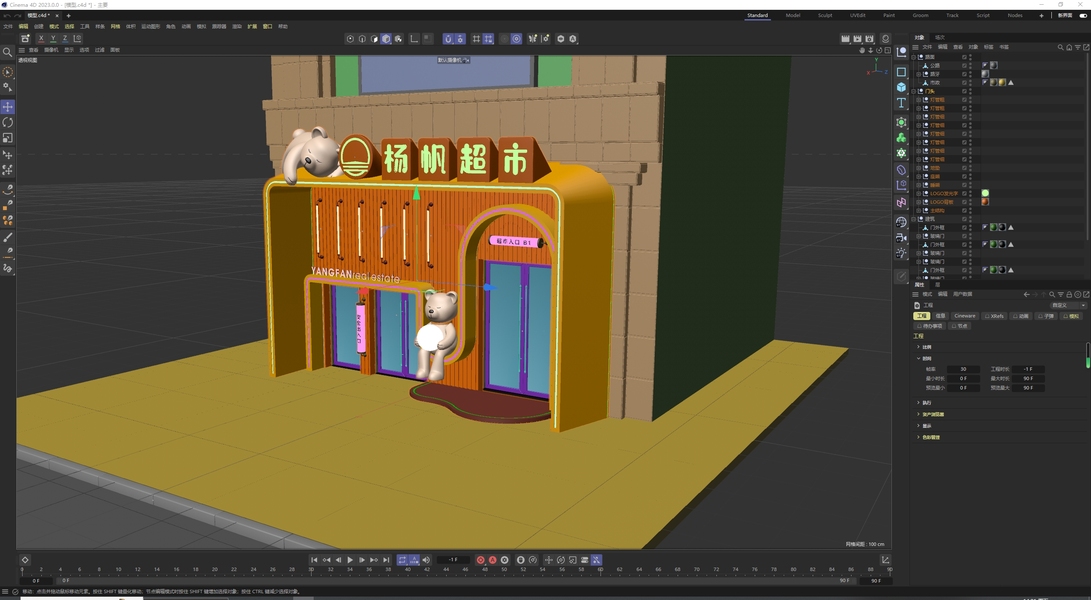This screenshot has width=1091, height=600.
Task: Add new document tab with plus
Action: pos(68,15)
